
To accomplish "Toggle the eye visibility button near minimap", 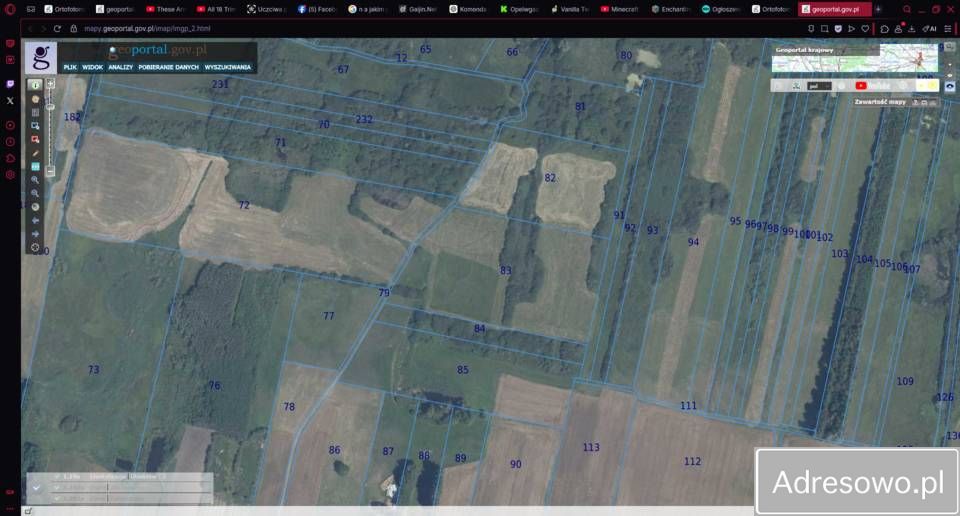I will (950, 86).
